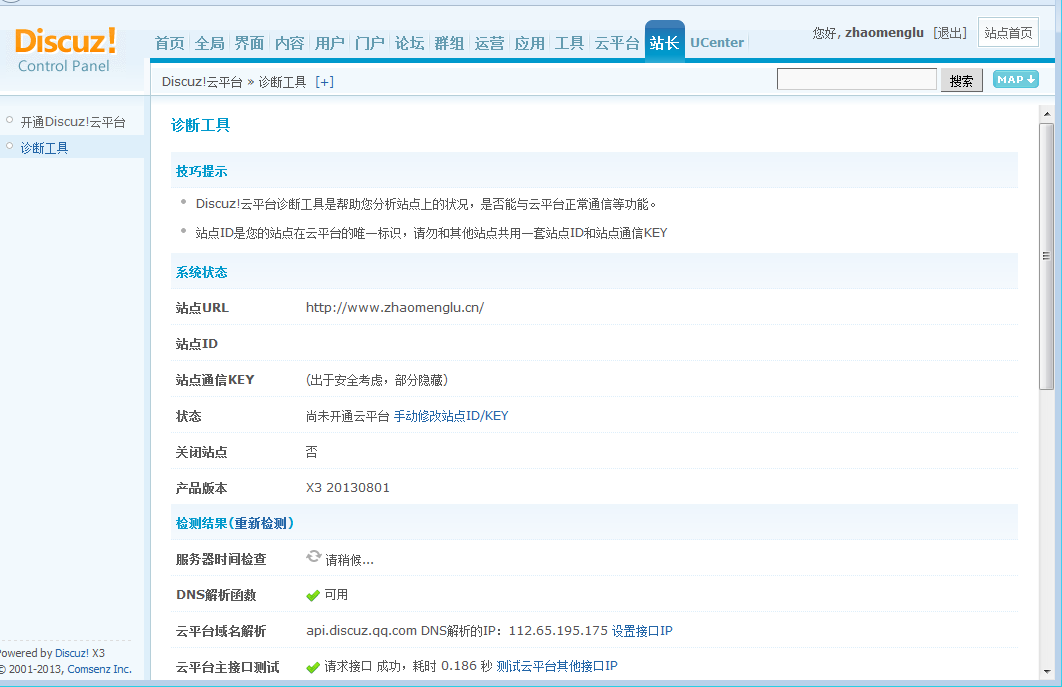
Task: Click the 设置接口IP link
Action: click(x=641, y=631)
